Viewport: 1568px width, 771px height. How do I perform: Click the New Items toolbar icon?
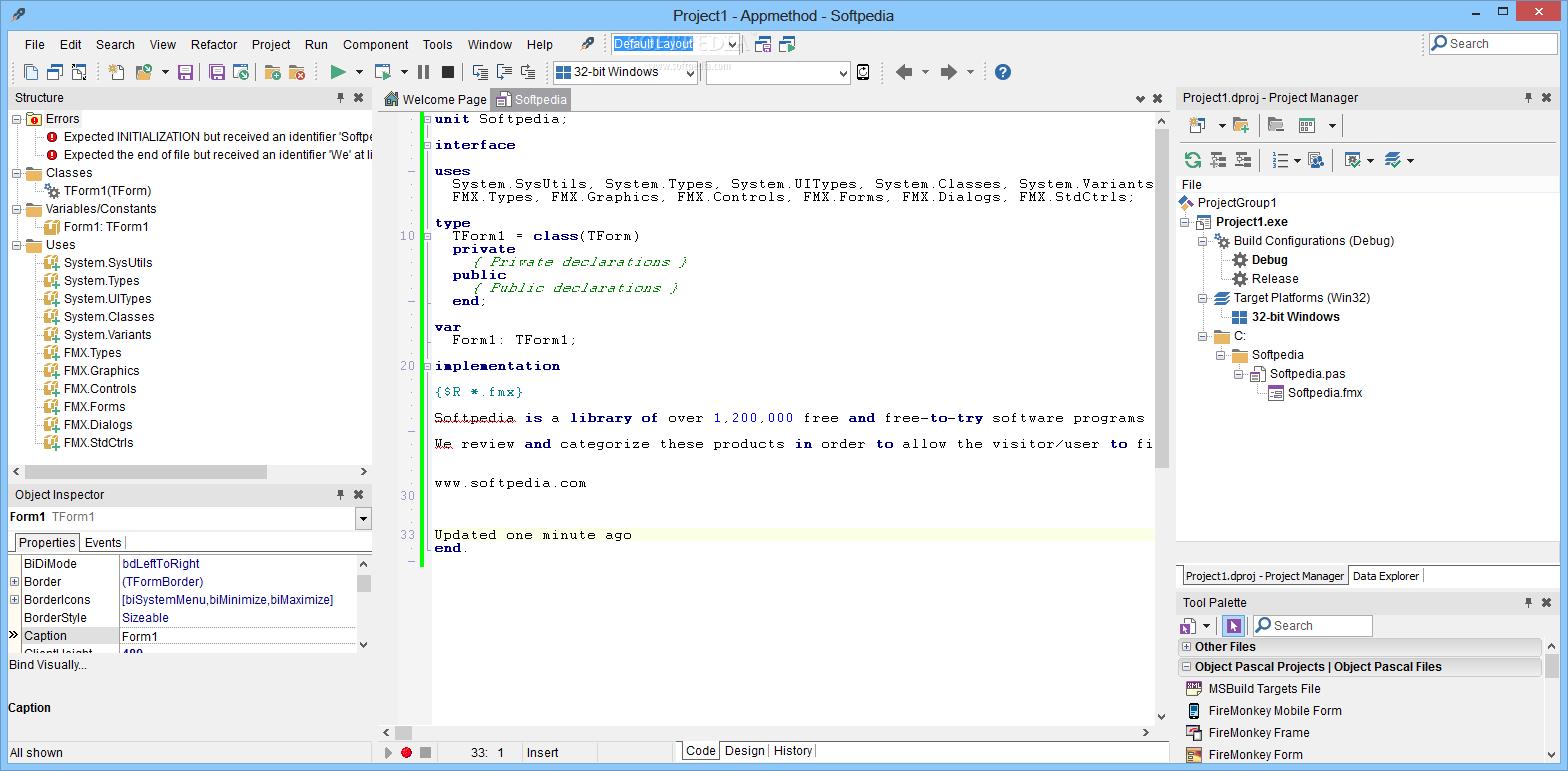click(x=117, y=72)
